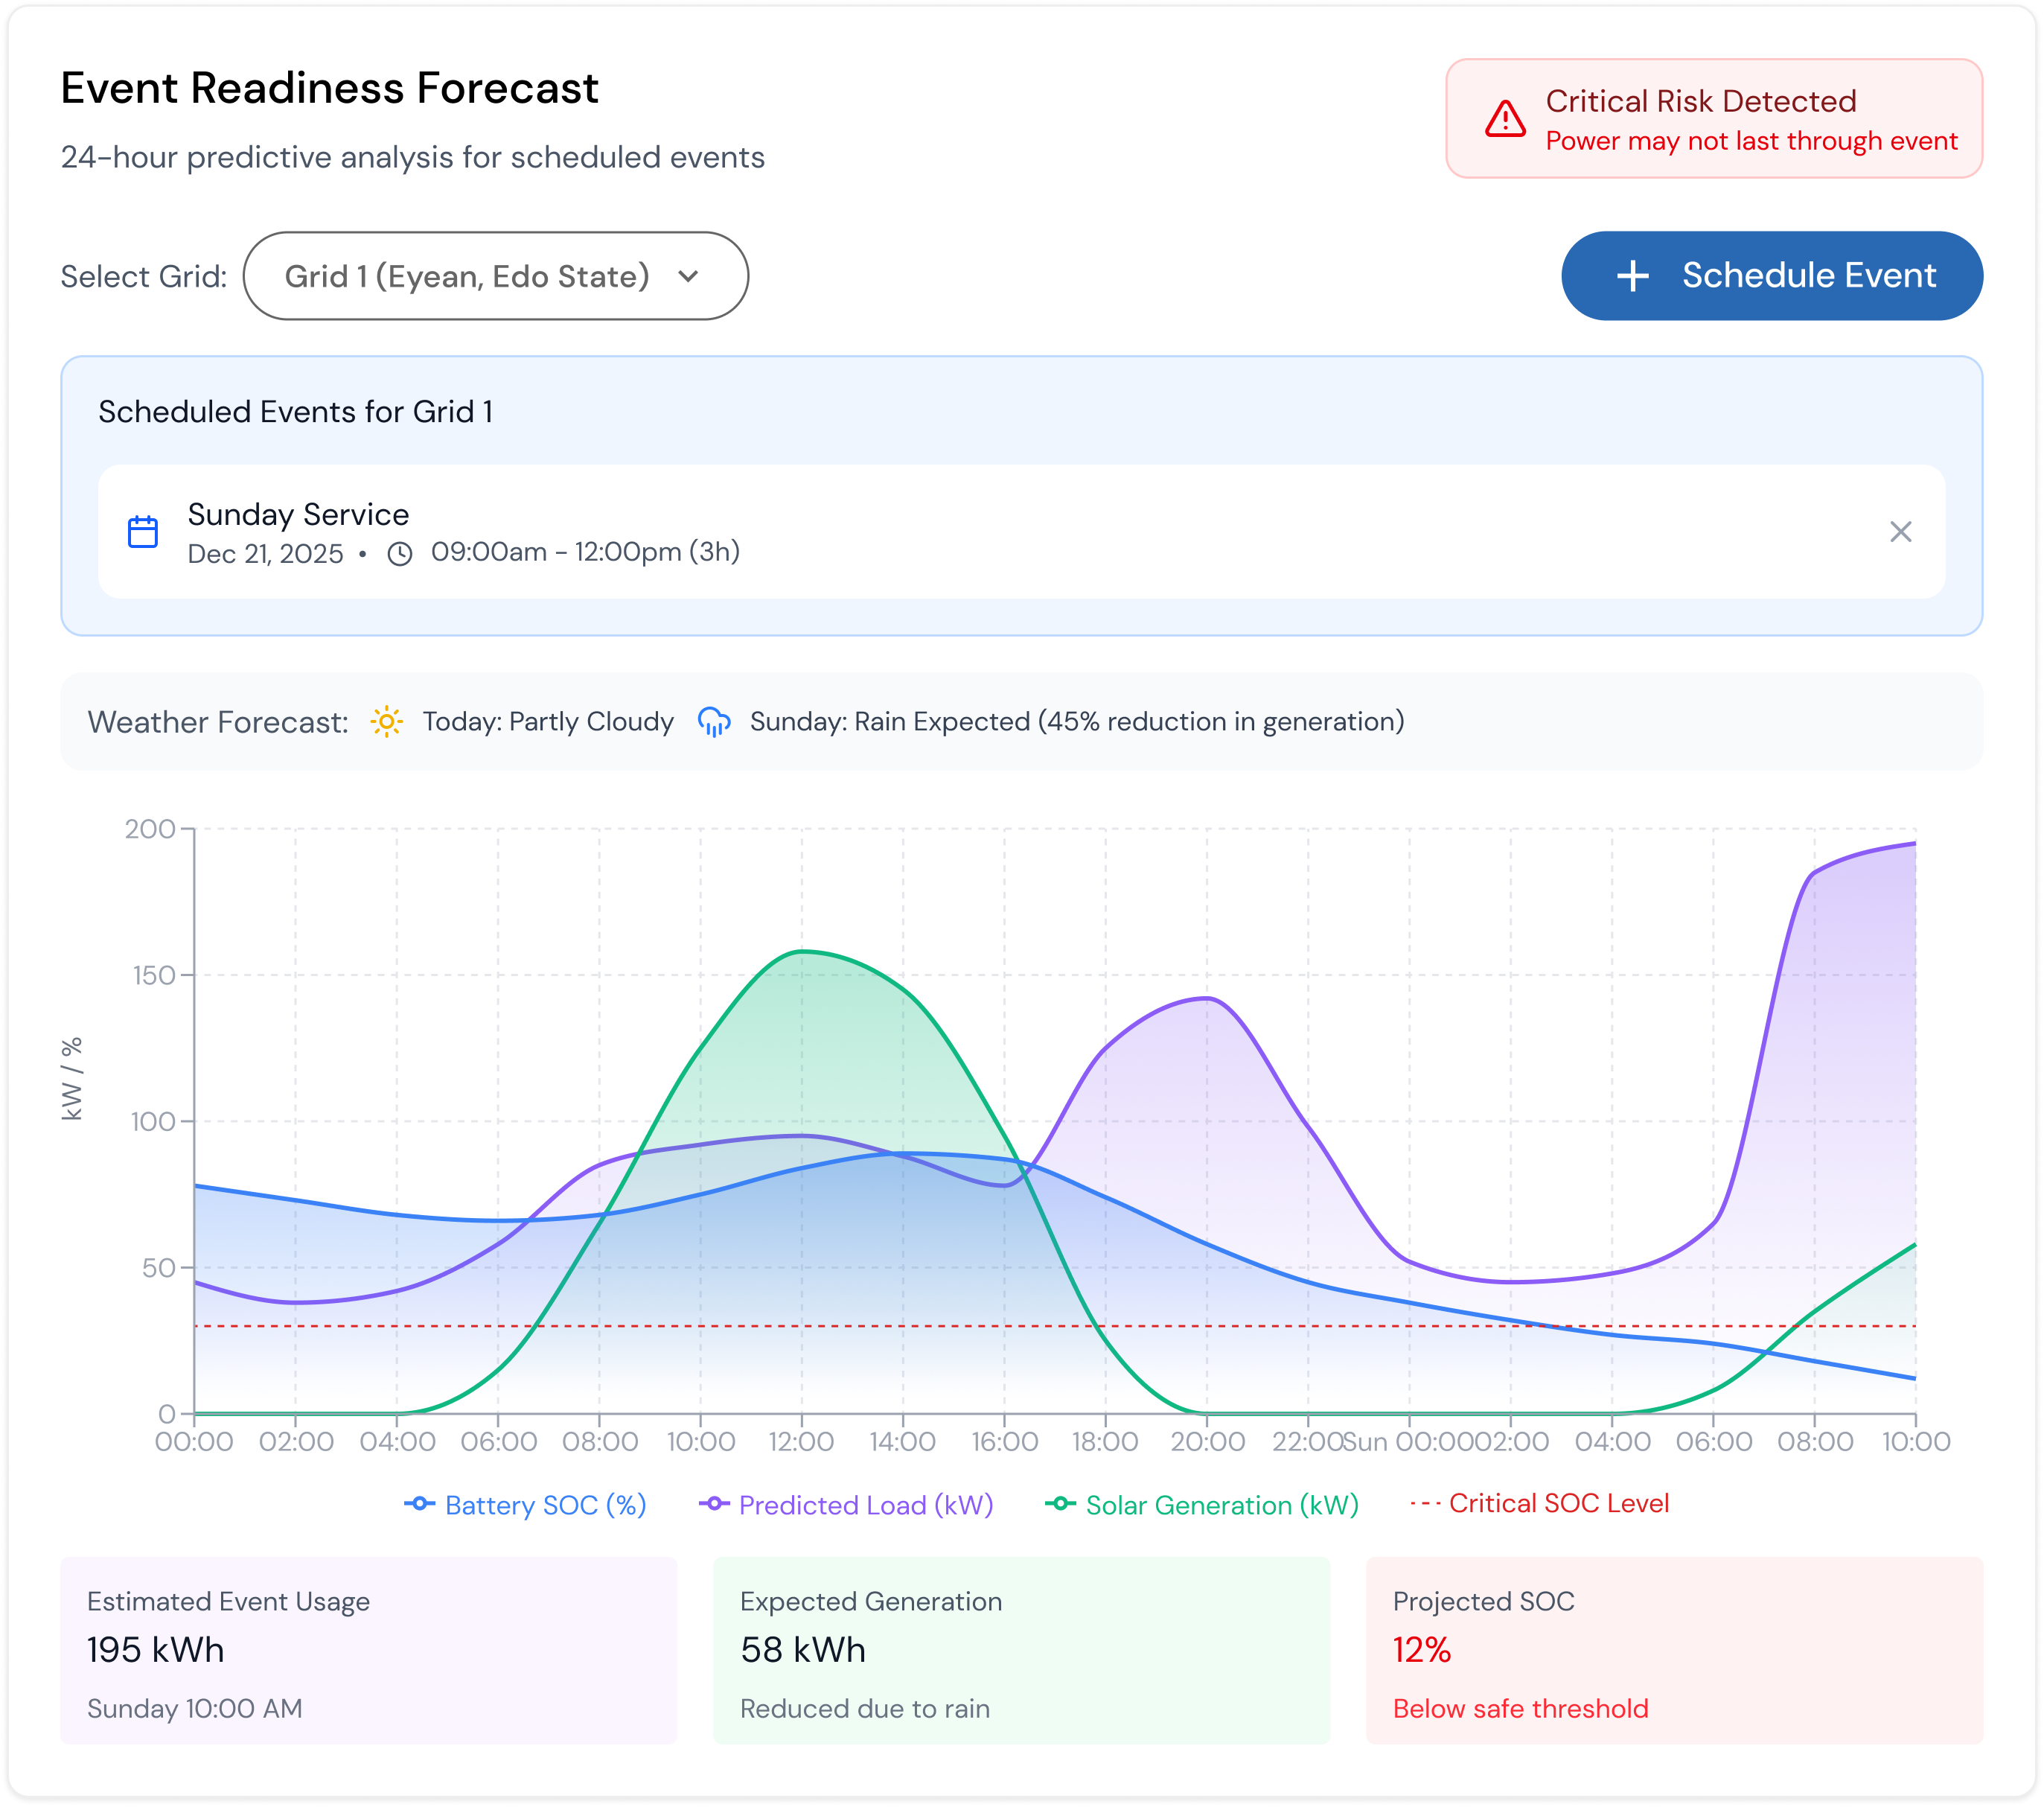
Task: Click the '09:00am – 12:00pm (3h)' time text
Action: click(585, 552)
